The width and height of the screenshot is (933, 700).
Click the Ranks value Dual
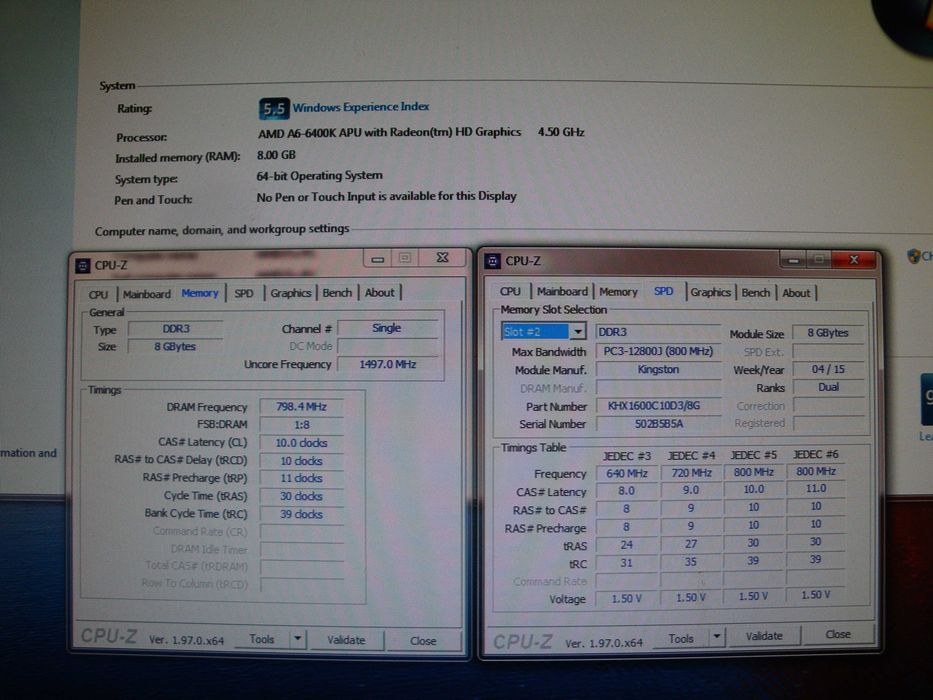[828, 387]
